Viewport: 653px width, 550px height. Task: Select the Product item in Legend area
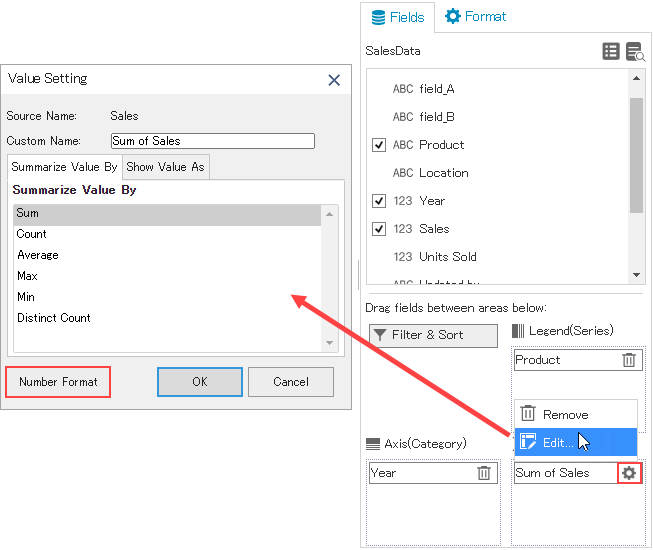[578, 360]
